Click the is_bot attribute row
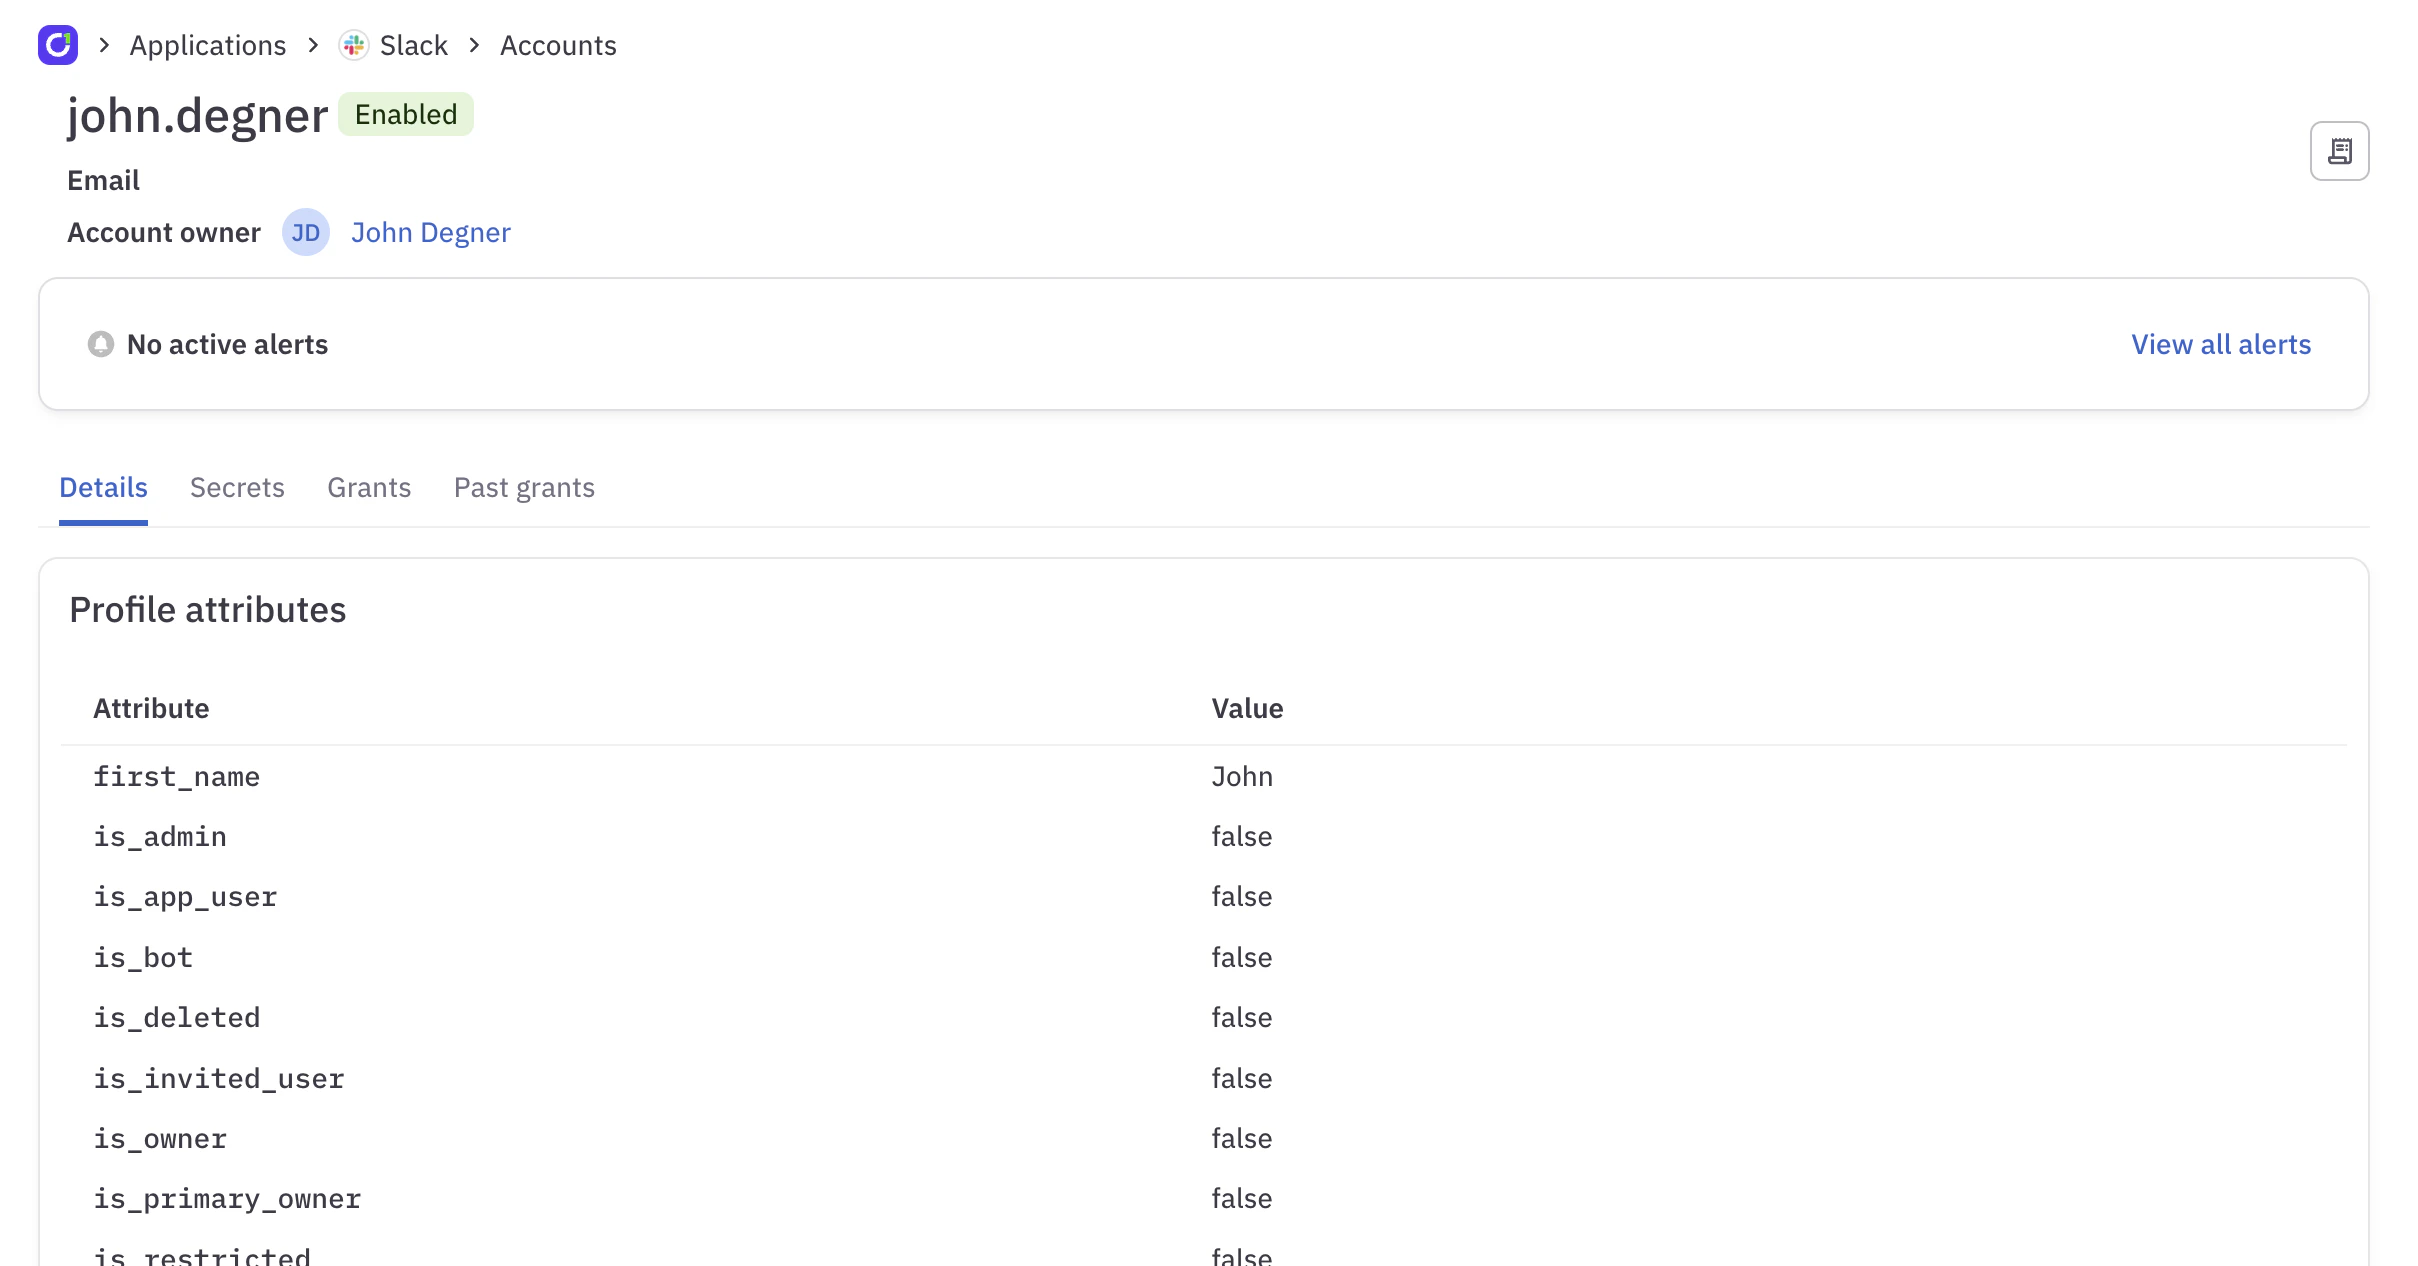The image size is (2418, 1266). 143,957
